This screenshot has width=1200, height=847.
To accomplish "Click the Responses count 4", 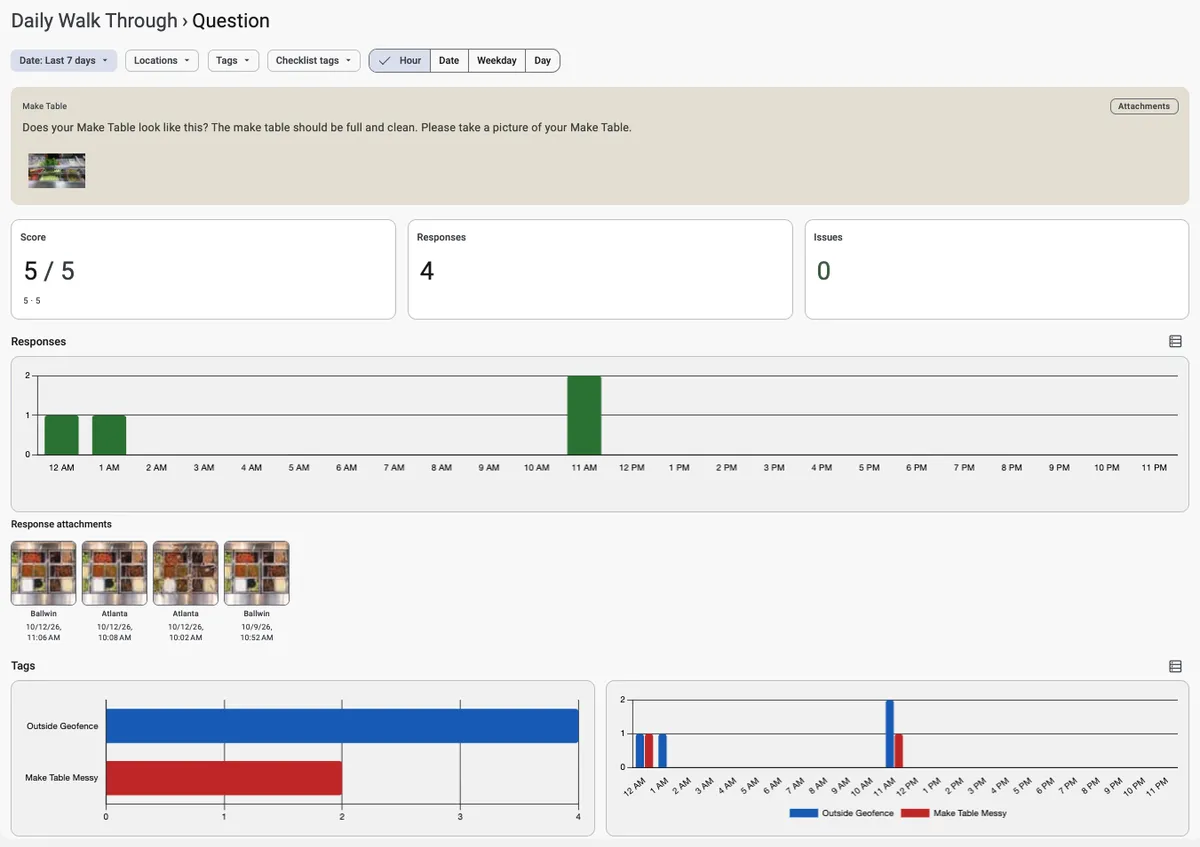I will (x=427, y=271).
